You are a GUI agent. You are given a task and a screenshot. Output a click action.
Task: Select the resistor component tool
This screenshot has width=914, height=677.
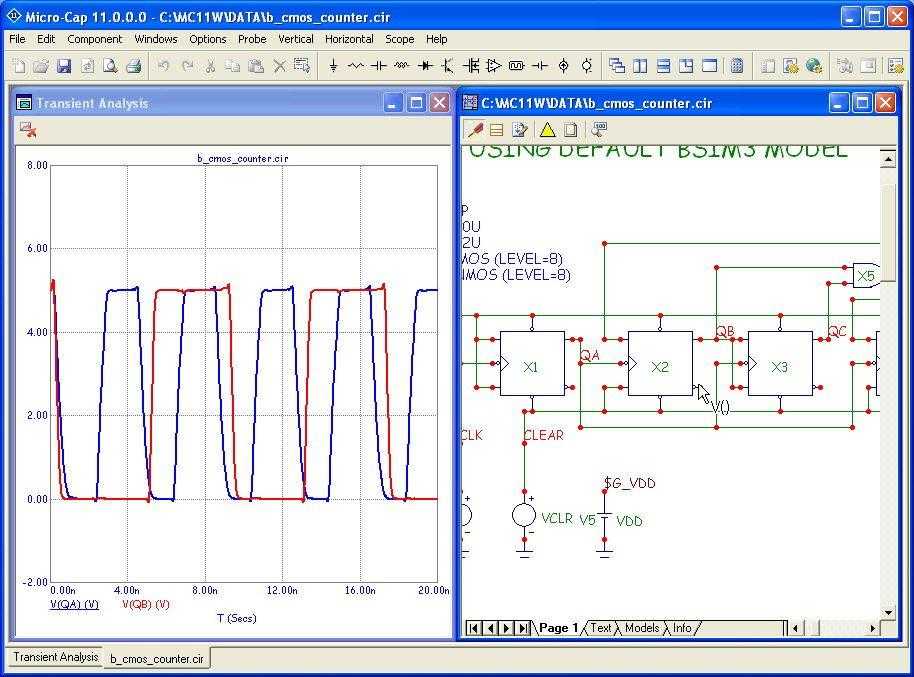(356, 66)
